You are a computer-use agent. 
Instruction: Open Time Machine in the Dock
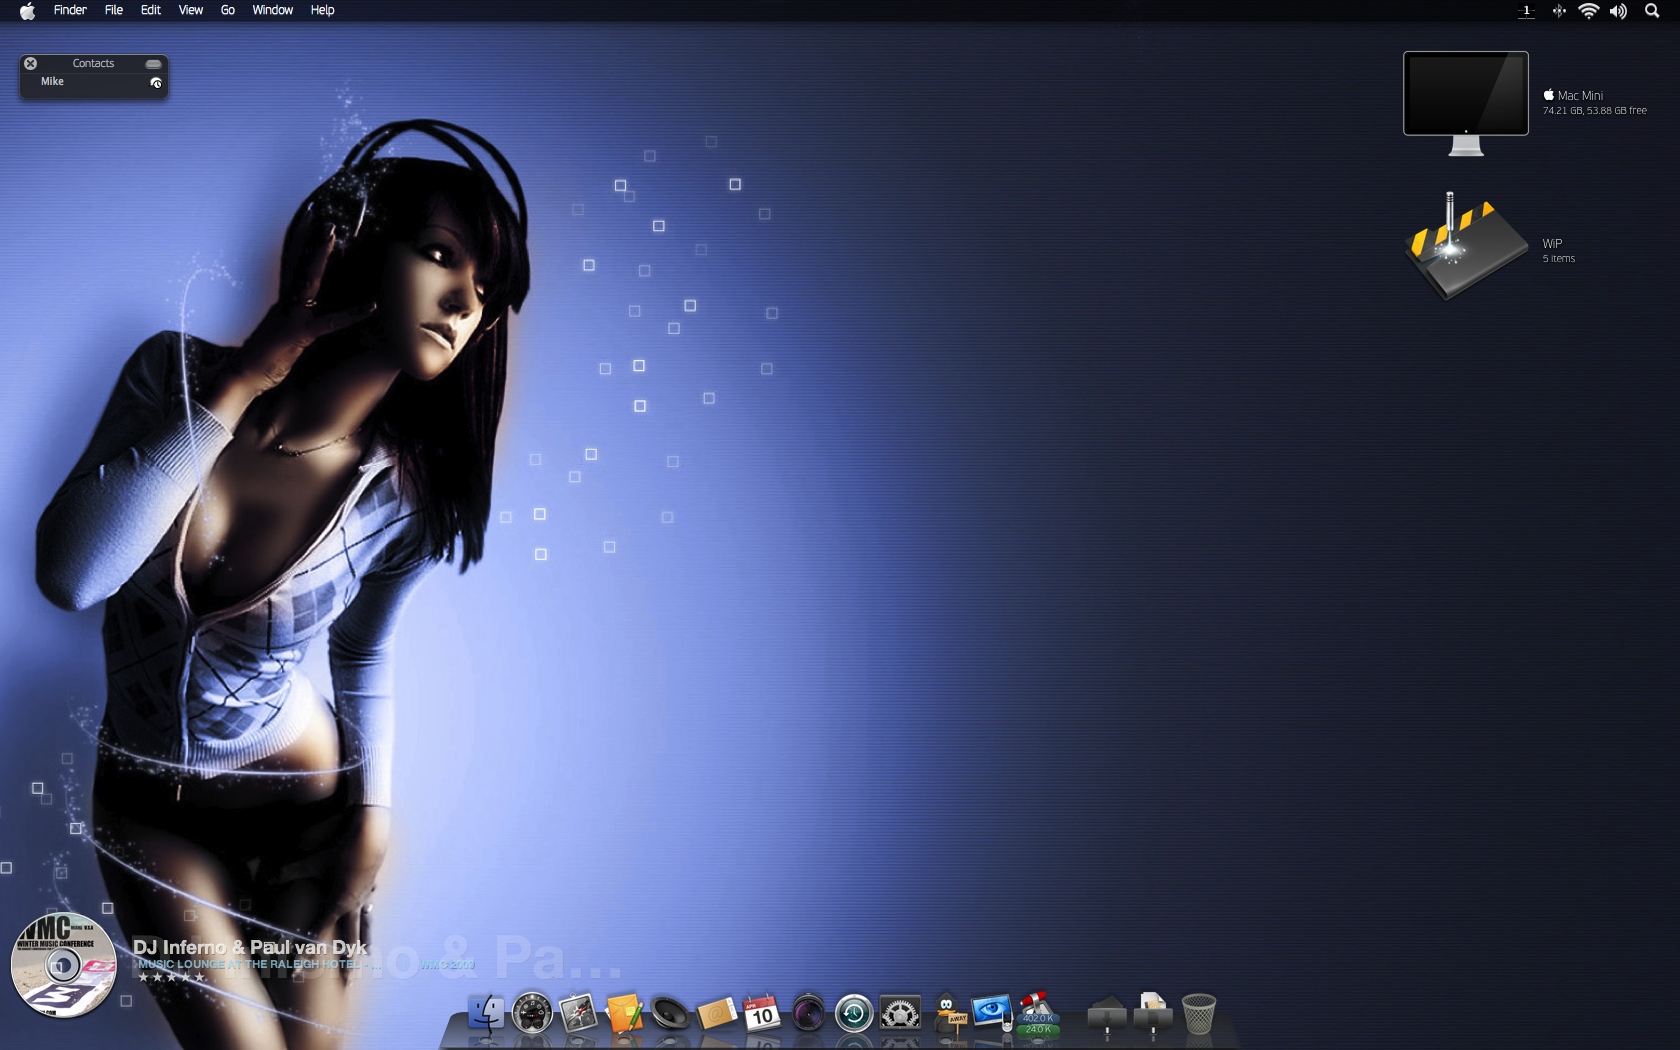tap(854, 1013)
